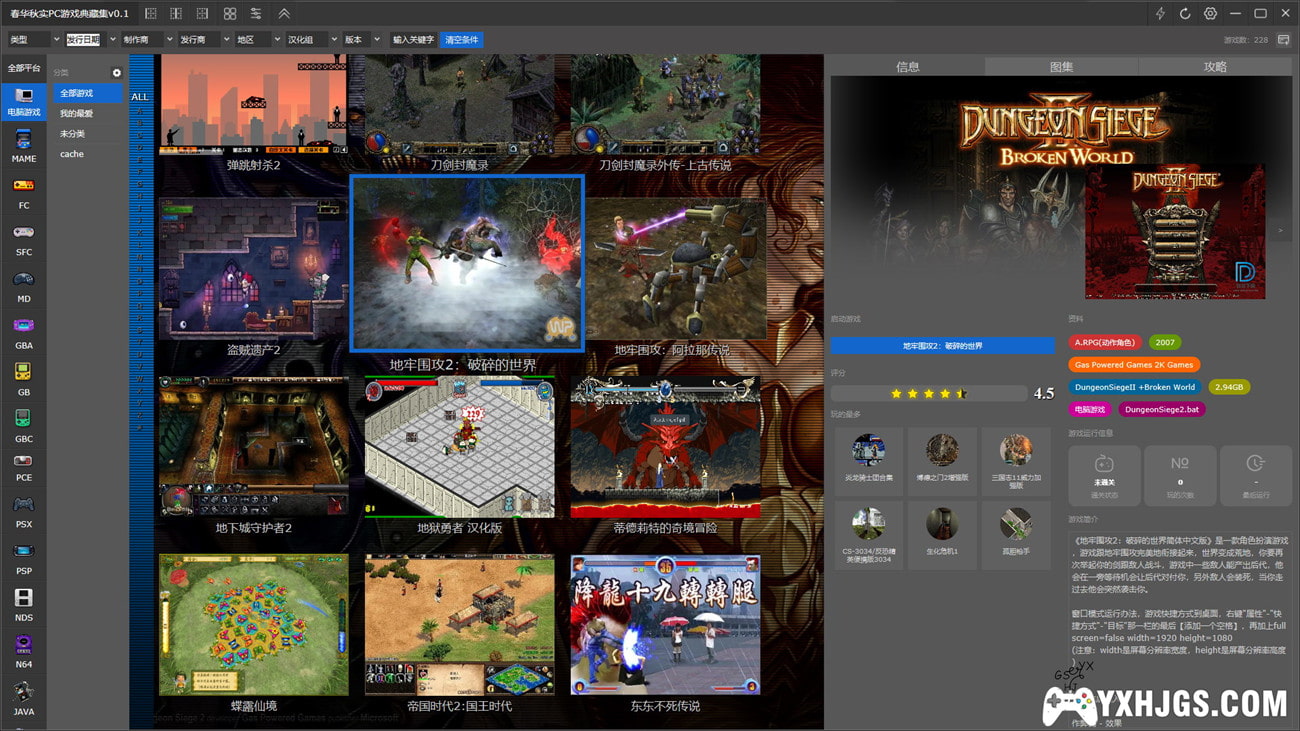Open the filter sliders icon in title bar

pos(256,13)
